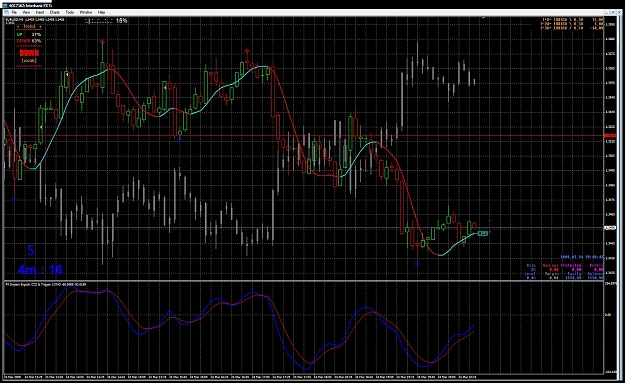Viewport: 625px width, 383px height.
Task: Click the chart shift triangle marker at top
Action: pyautogui.click(x=483, y=18)
